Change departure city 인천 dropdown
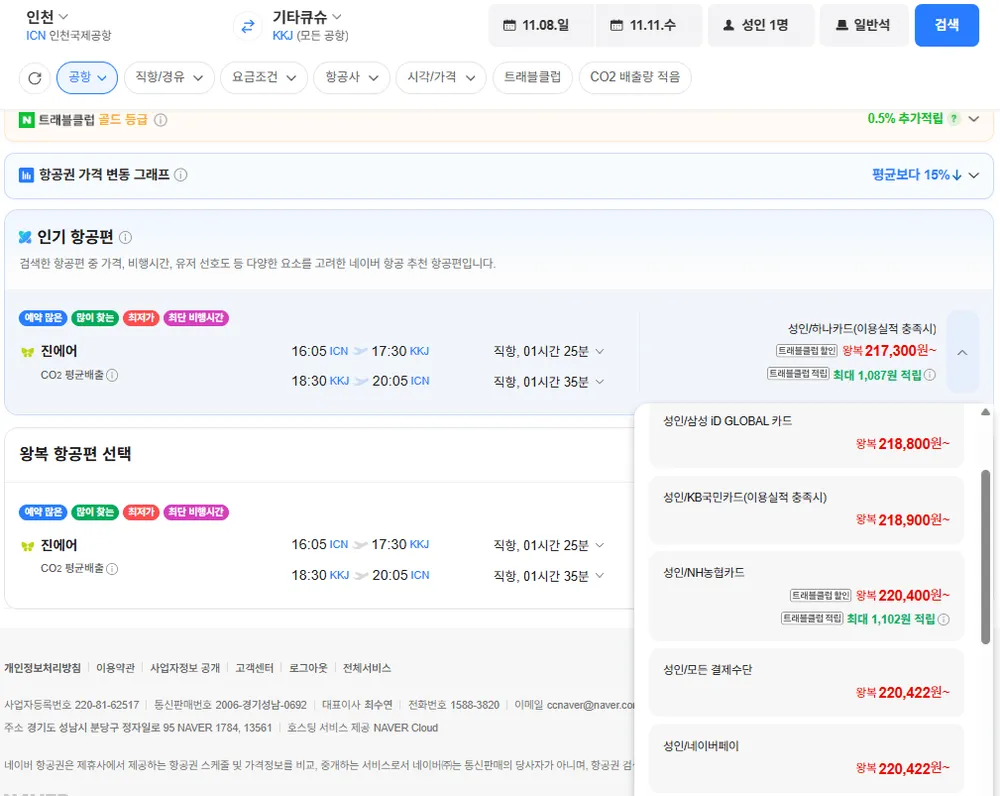The height and width of the screenshot is (796, 1000). (x=47, y=17)
